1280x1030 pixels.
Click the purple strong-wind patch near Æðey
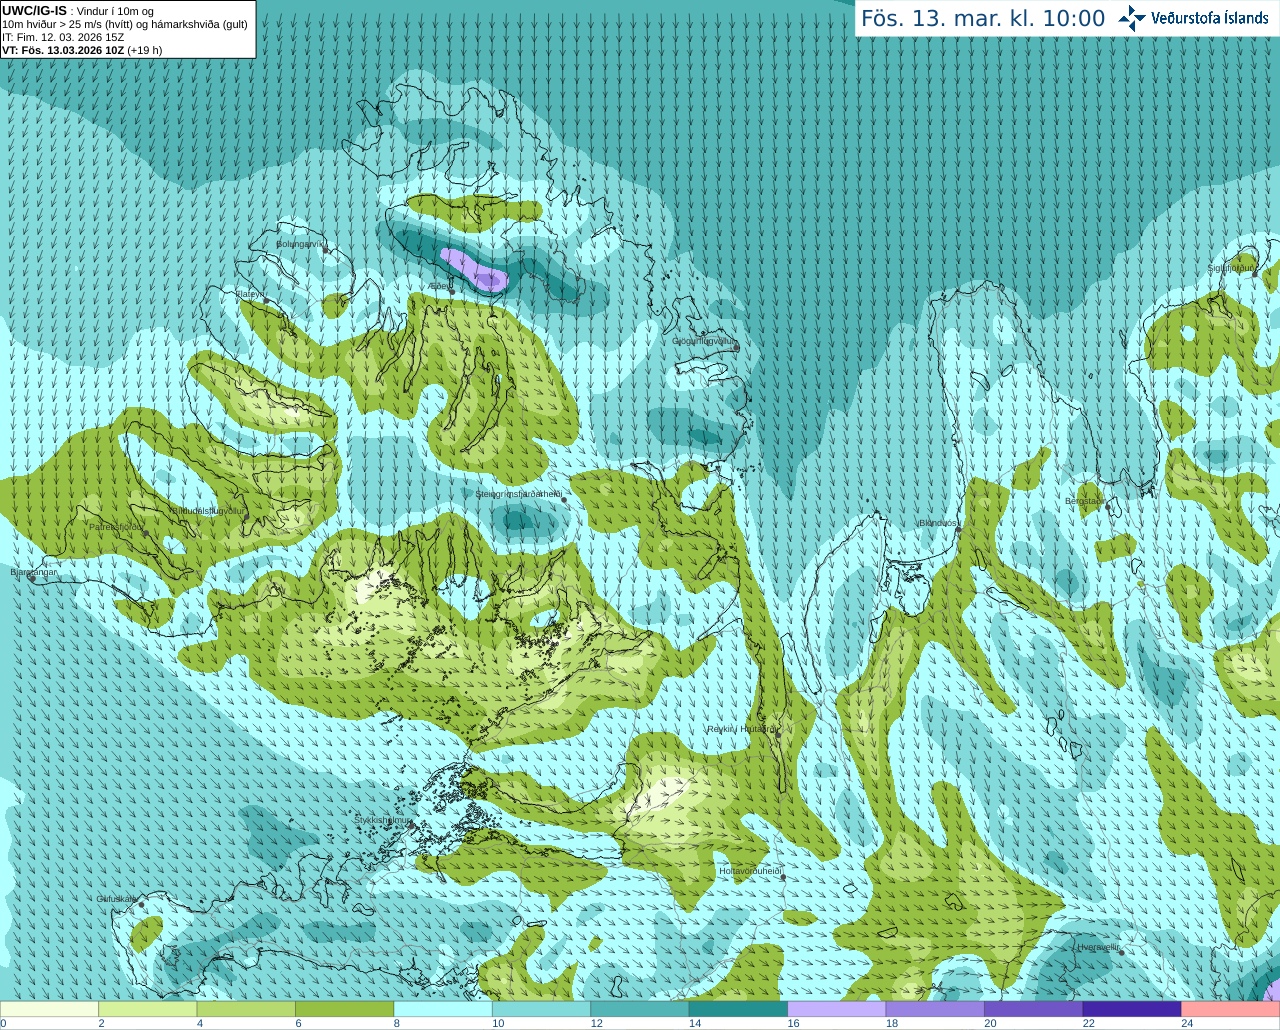click(475, 270)
